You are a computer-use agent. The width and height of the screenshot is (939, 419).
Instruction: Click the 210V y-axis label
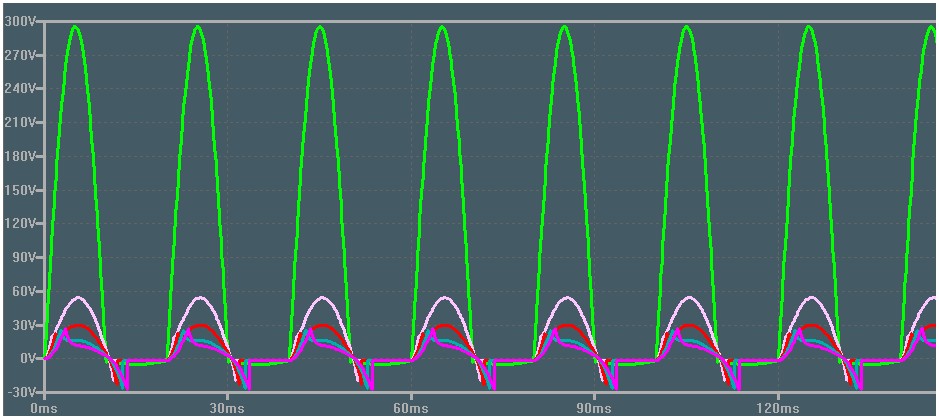19,123
